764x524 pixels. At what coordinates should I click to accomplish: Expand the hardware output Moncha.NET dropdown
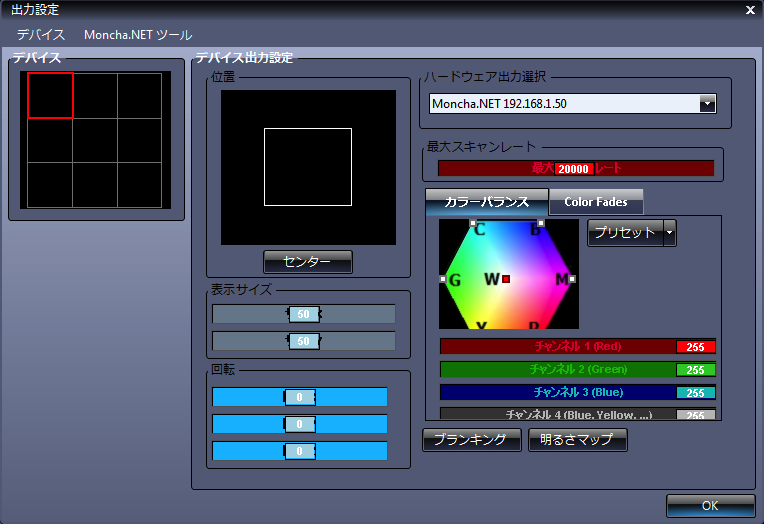tap(707, 103)
